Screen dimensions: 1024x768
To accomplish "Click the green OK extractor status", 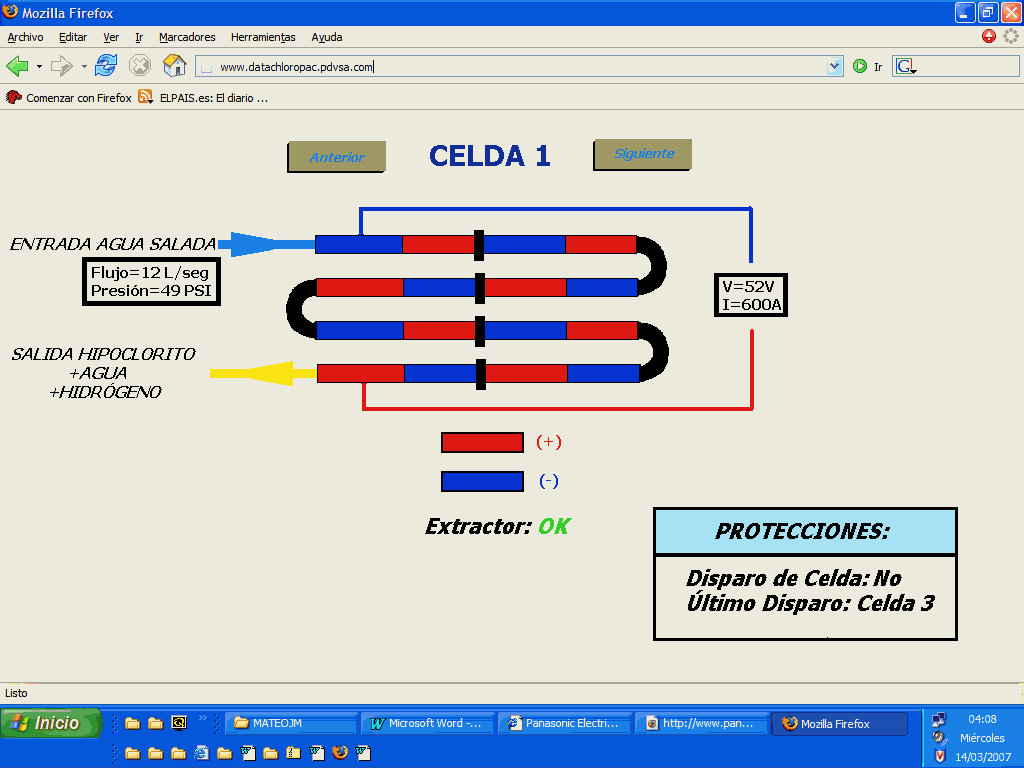I will [554, 526].
